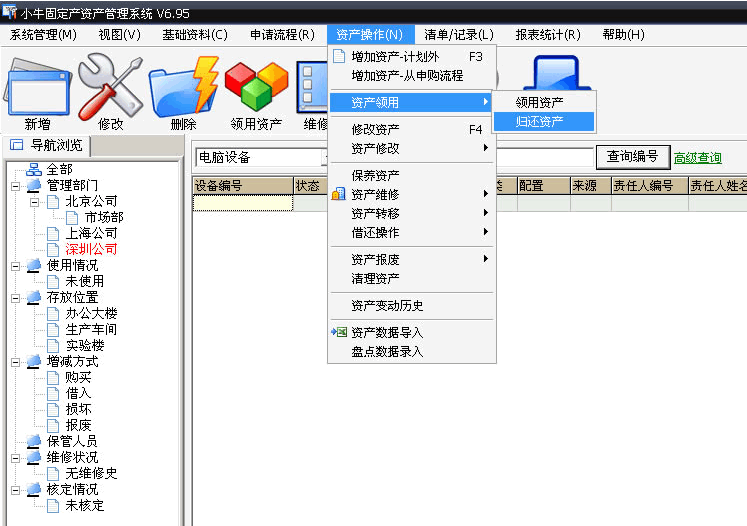The image size is (747, 526).
Task: Click the 管理部门 folder icon
Action: 34,185
